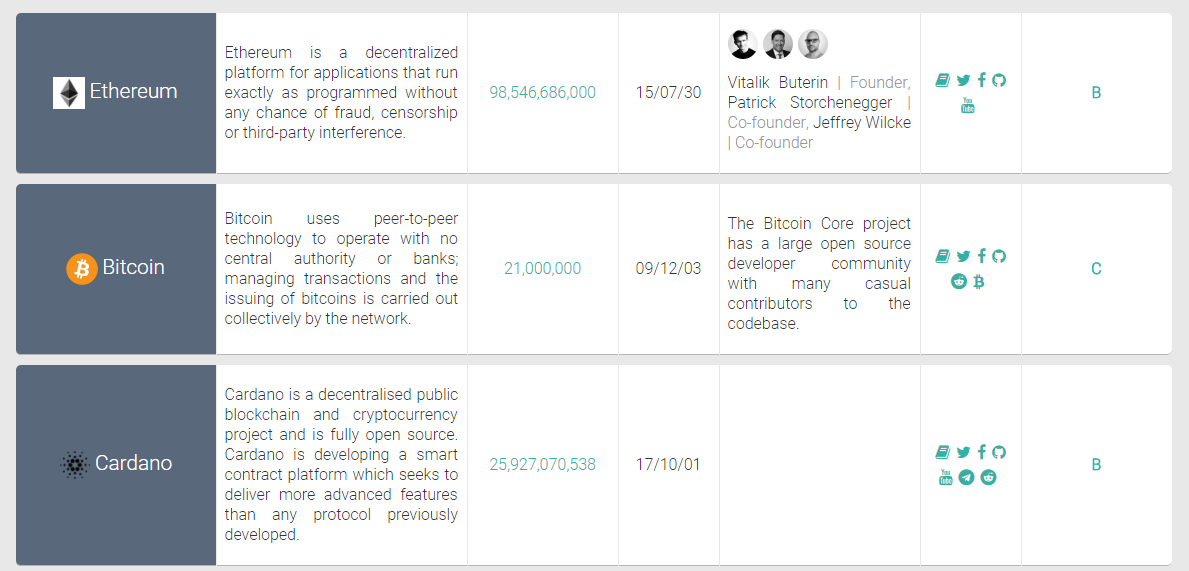The height and width of the screenshot is (571, 1189).
Task: Open Ethereum's YouTube channel
Action: pyautogui.click(x=968, y=105)
